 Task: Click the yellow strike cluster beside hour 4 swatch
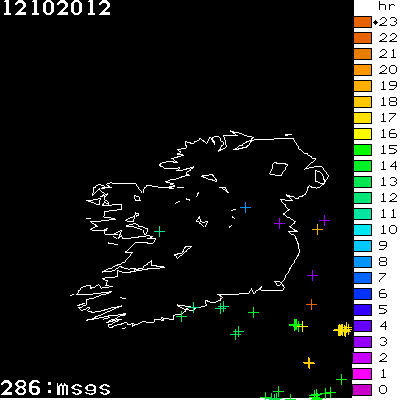click(x=343, y=330)
